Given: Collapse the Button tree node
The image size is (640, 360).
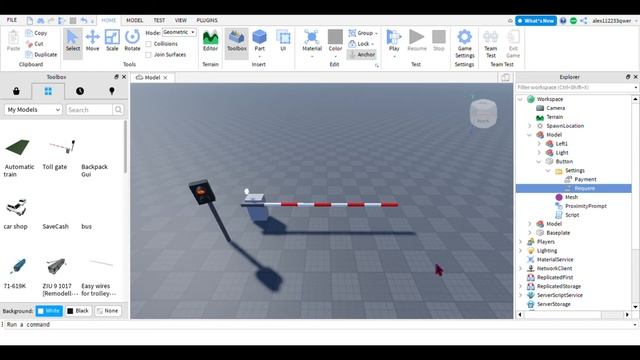Looking at the screenshot, I should [x=539, y=162].
